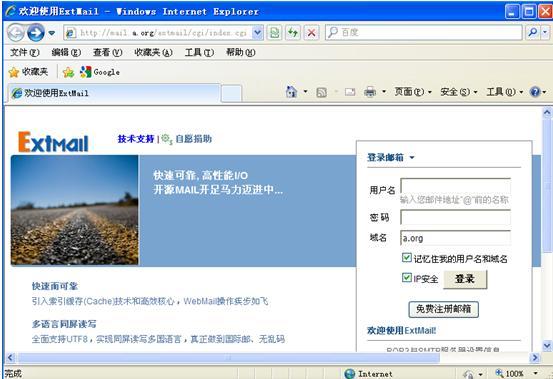The width and height of the screenshot is (553, 379).
Task: Toggle the remember username and domain checkbox
Action: (x=406, y=258)
